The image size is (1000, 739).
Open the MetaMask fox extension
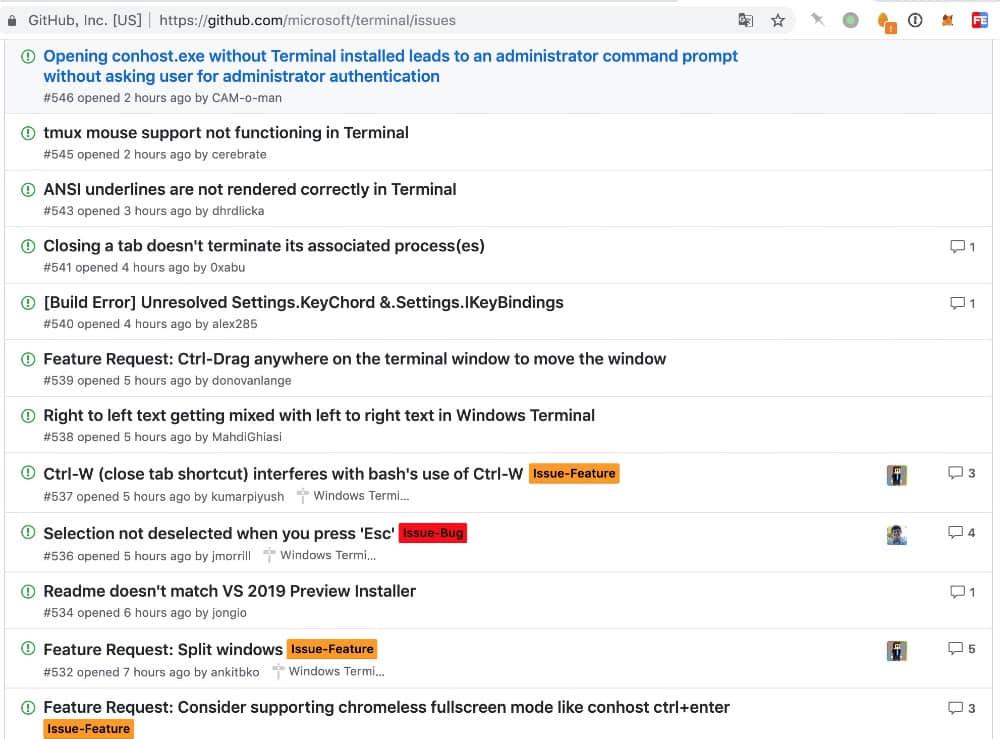click(x=946, y=20)
